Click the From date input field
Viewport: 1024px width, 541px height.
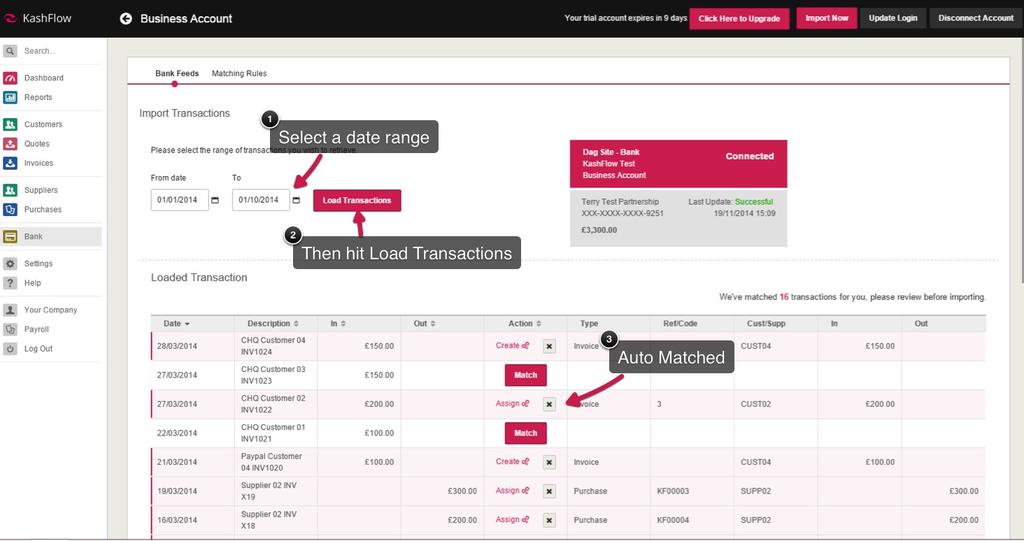[x=179, y=200]
